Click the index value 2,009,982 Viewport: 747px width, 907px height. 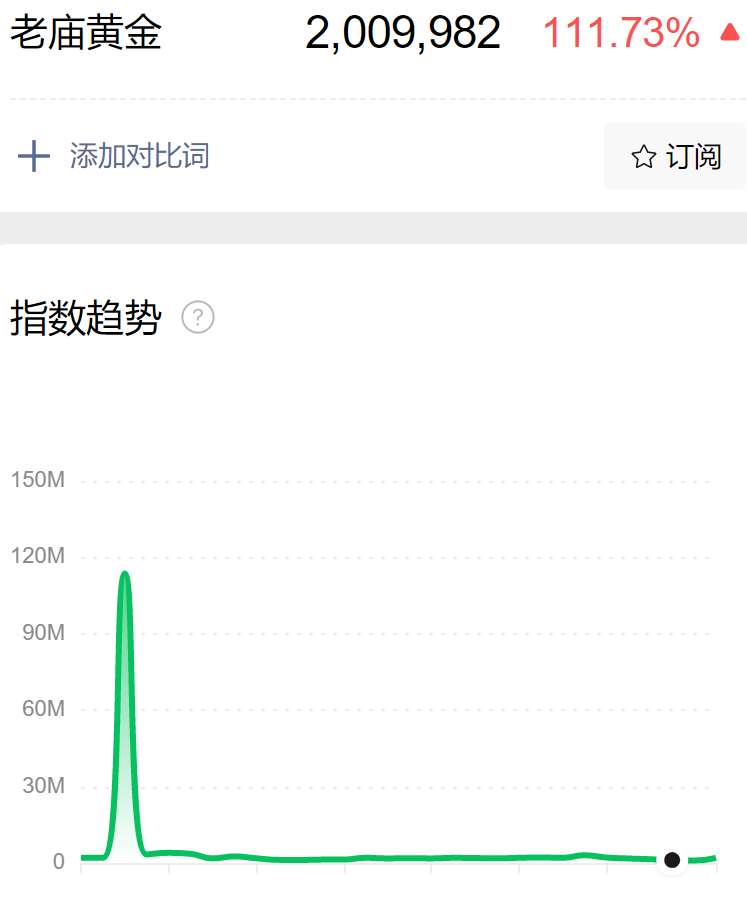tap(403, 33)
